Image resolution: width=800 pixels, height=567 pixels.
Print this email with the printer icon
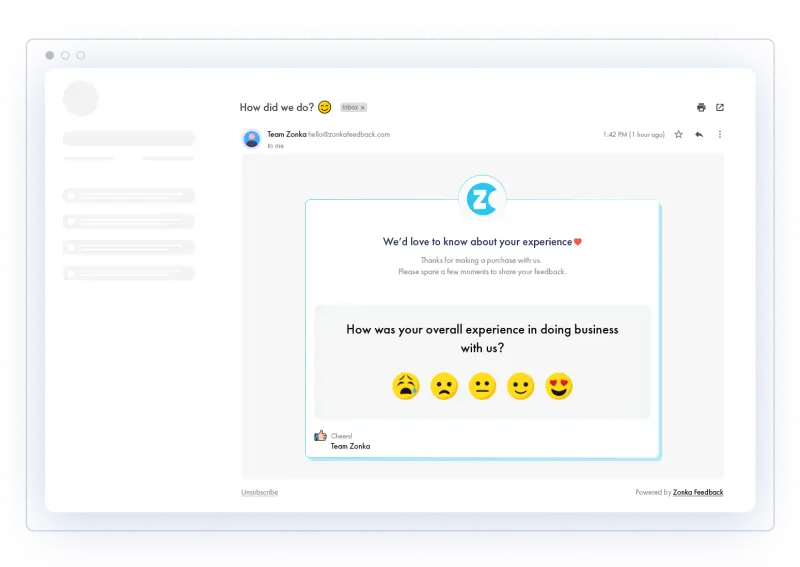tap(701, 107)
